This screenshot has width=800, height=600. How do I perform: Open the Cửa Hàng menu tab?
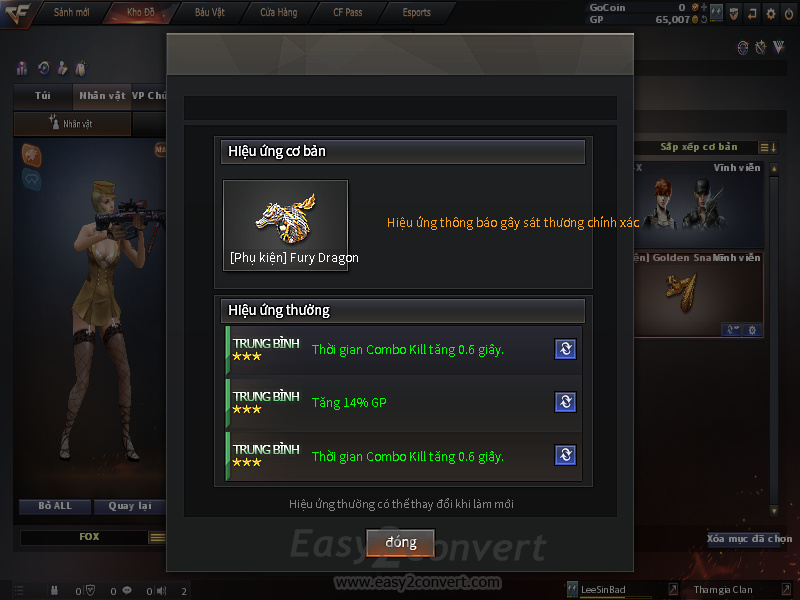point(279,13)
